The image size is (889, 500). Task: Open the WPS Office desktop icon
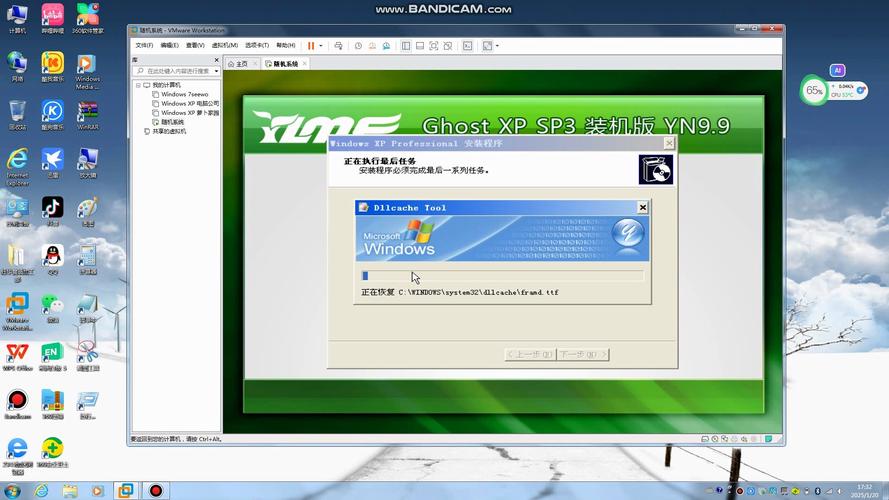point(17,357)
